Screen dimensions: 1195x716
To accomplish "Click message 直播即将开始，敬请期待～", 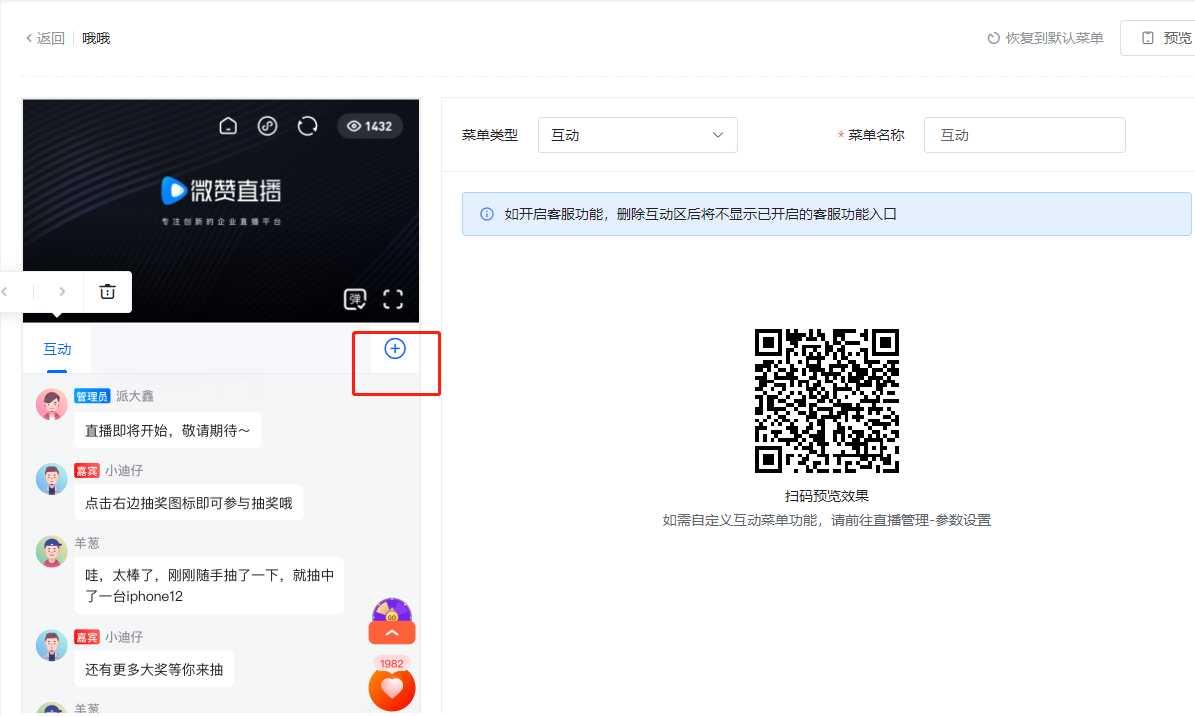I will pyautogui.click(x=168, y=431).
